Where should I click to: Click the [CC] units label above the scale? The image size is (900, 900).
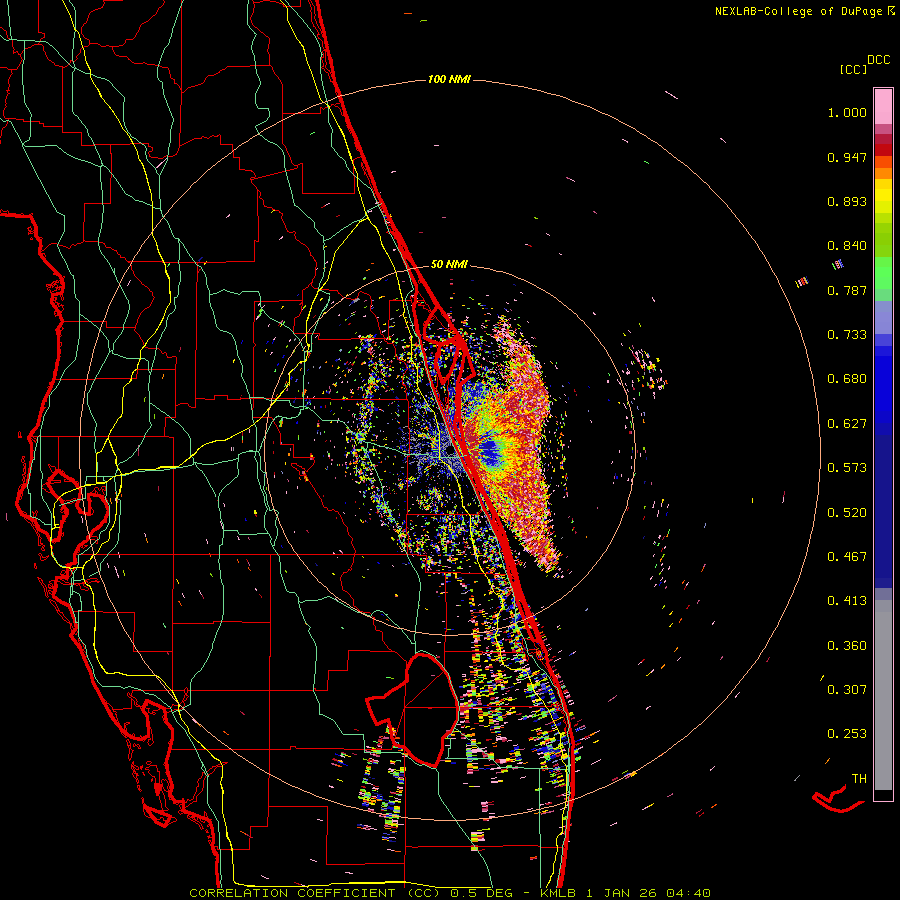853,69
